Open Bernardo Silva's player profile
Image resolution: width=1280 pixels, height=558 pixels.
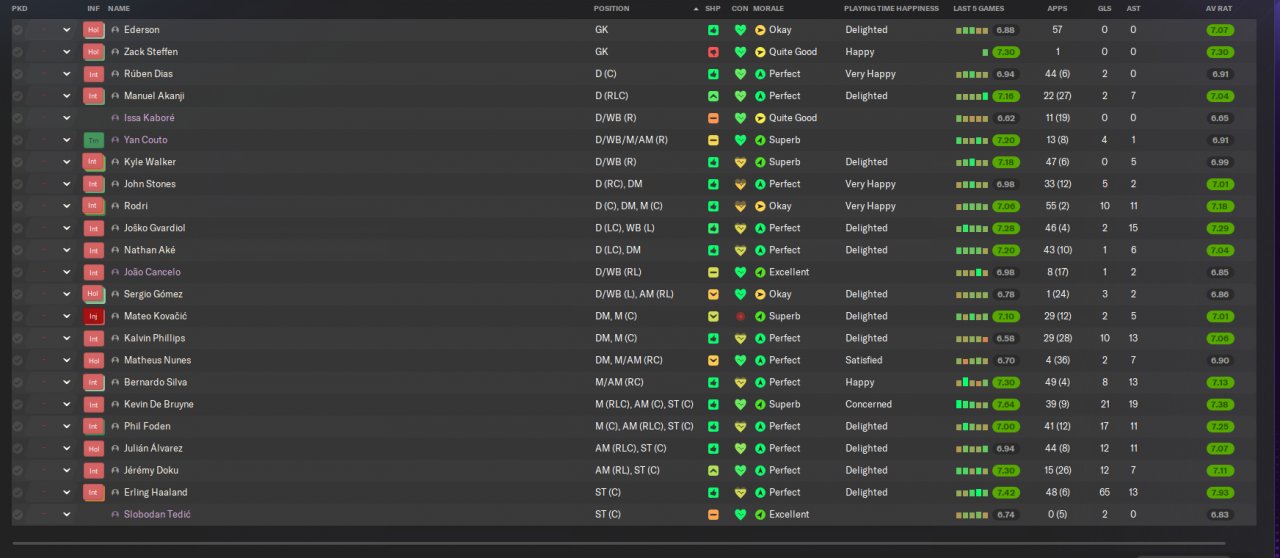click(155, 382)
